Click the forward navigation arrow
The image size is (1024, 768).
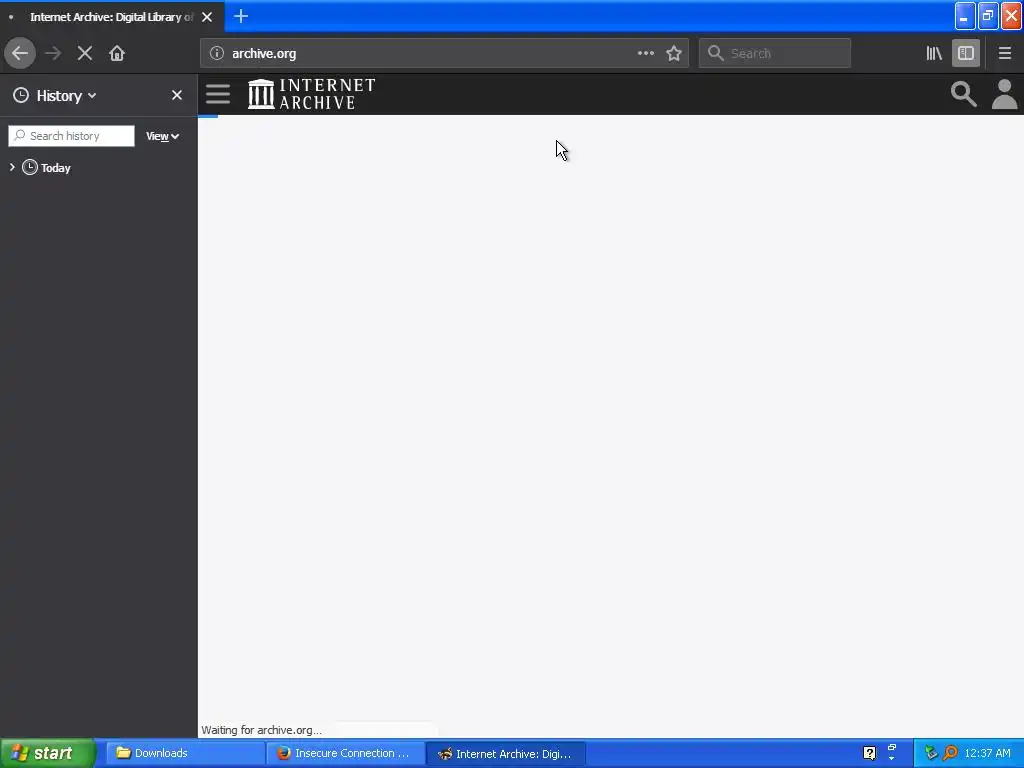(x=53, y=54)
